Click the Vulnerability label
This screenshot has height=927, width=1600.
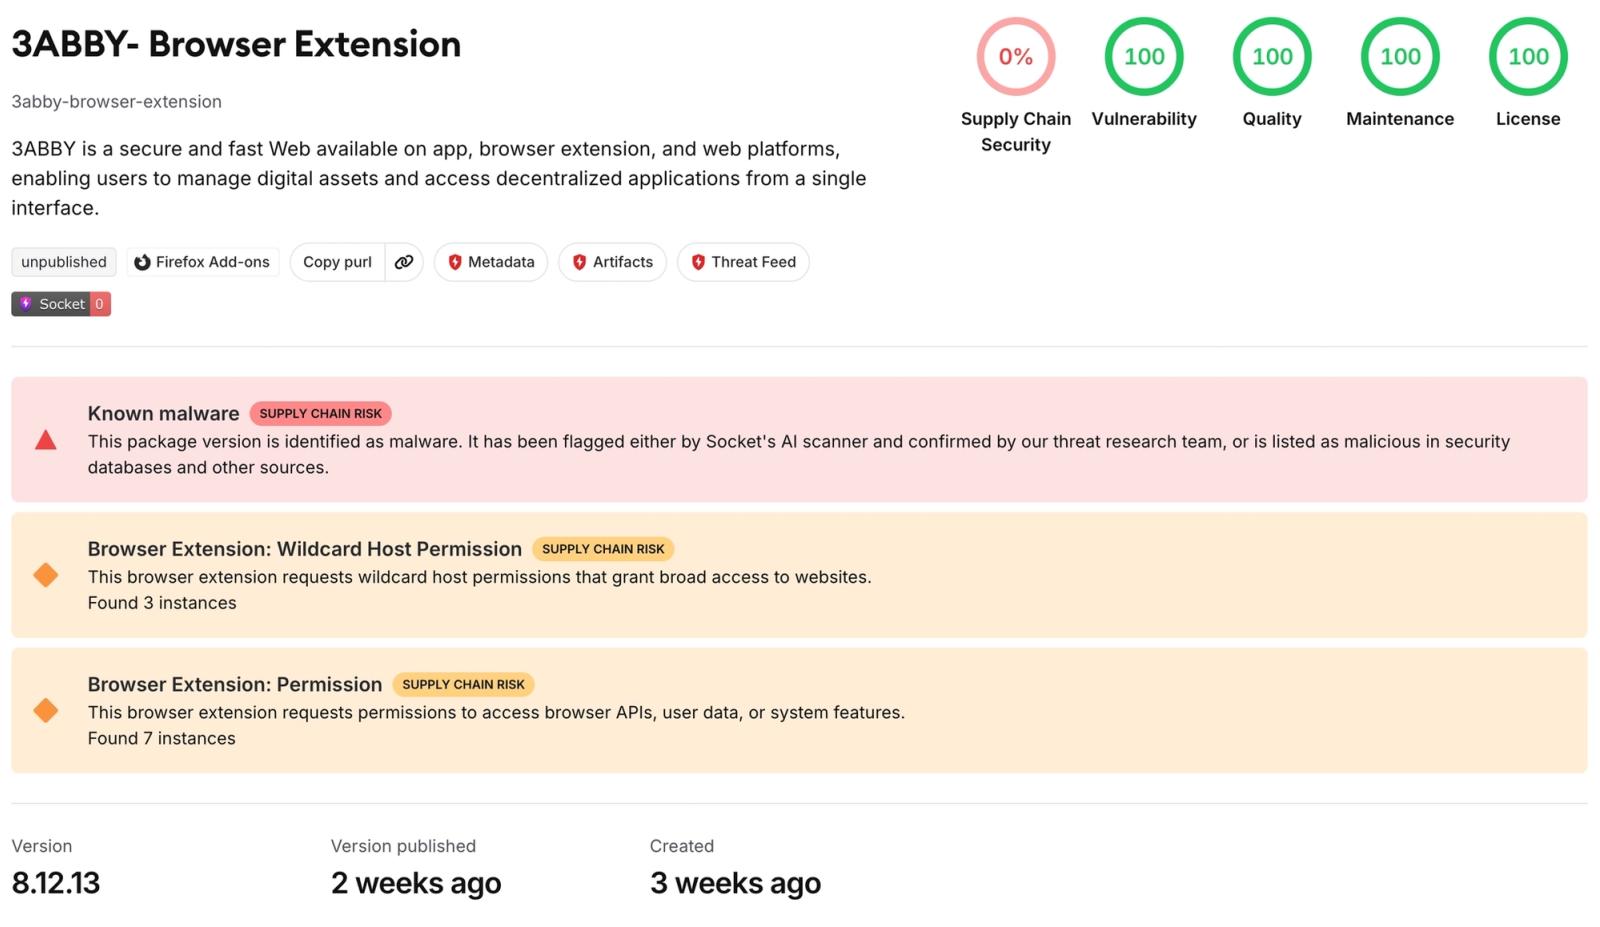click(1144, 119)
